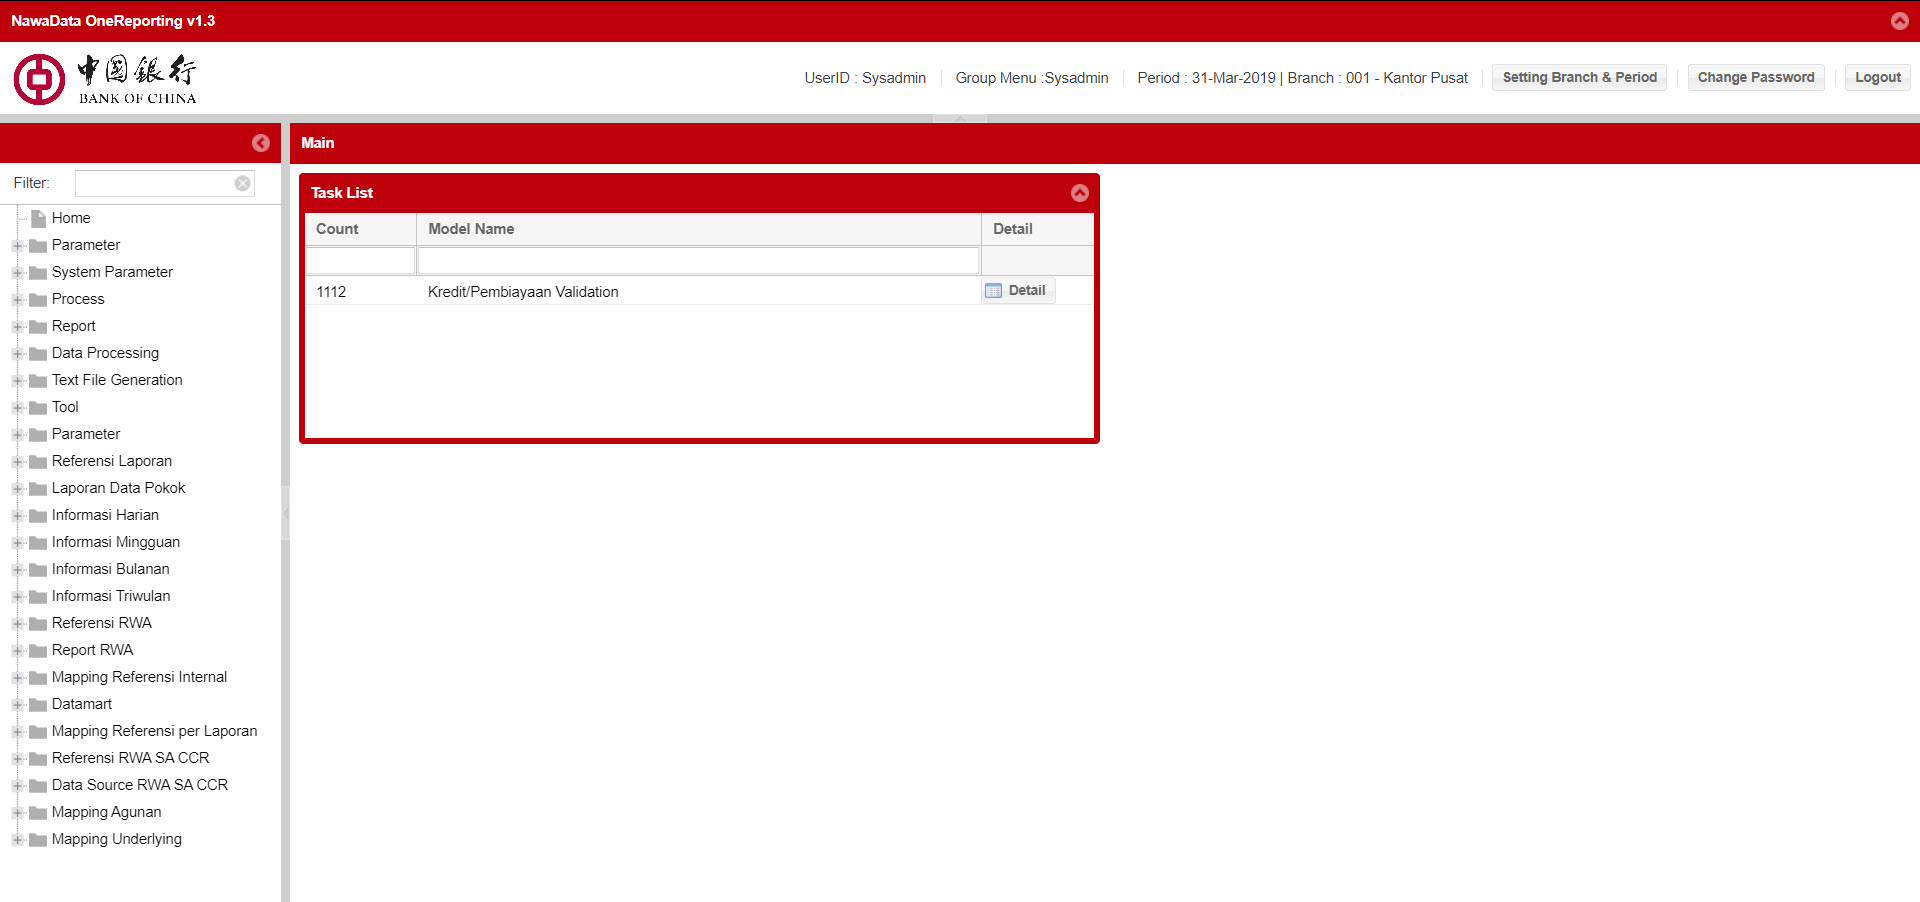Viewport: 1920px width, 902px height.
Task: Click the Model Name filter input
Action: [x=698, y=261]
